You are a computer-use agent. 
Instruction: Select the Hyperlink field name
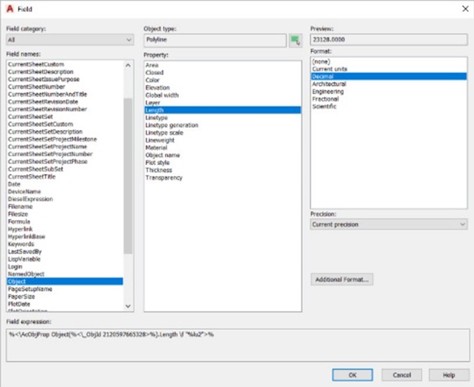pyautogui.click(x=65, y=229)
